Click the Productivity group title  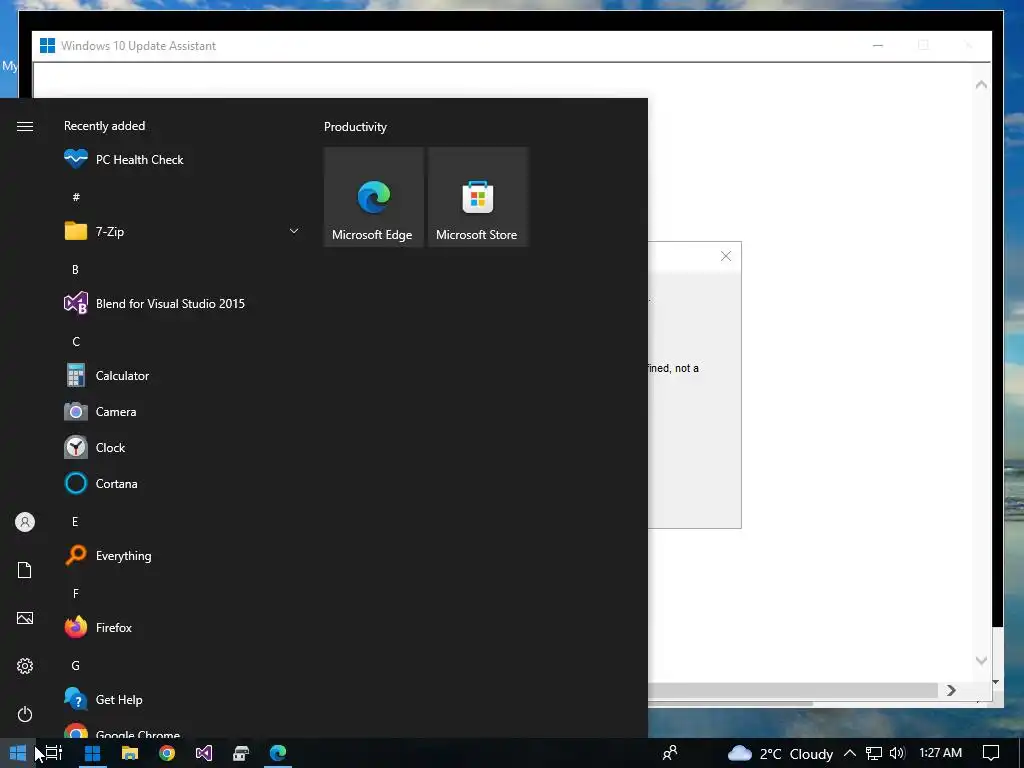click(x=355, y=127)
